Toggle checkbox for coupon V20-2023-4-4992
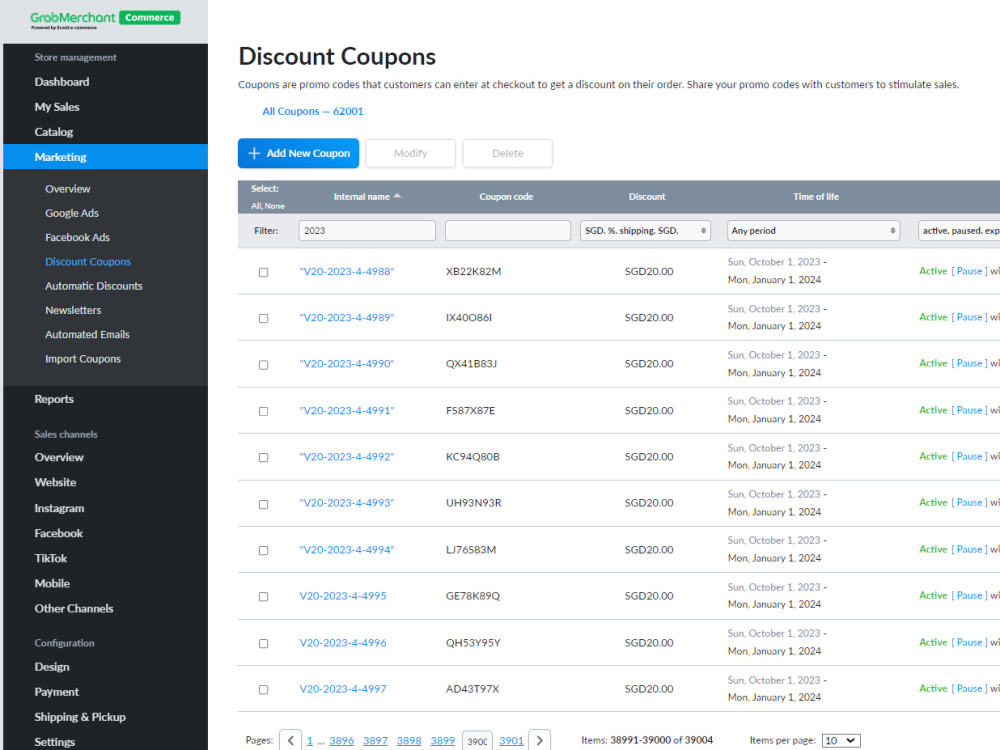The width and height of the screenshot is (1000, 750). click(x=263, y=457)
